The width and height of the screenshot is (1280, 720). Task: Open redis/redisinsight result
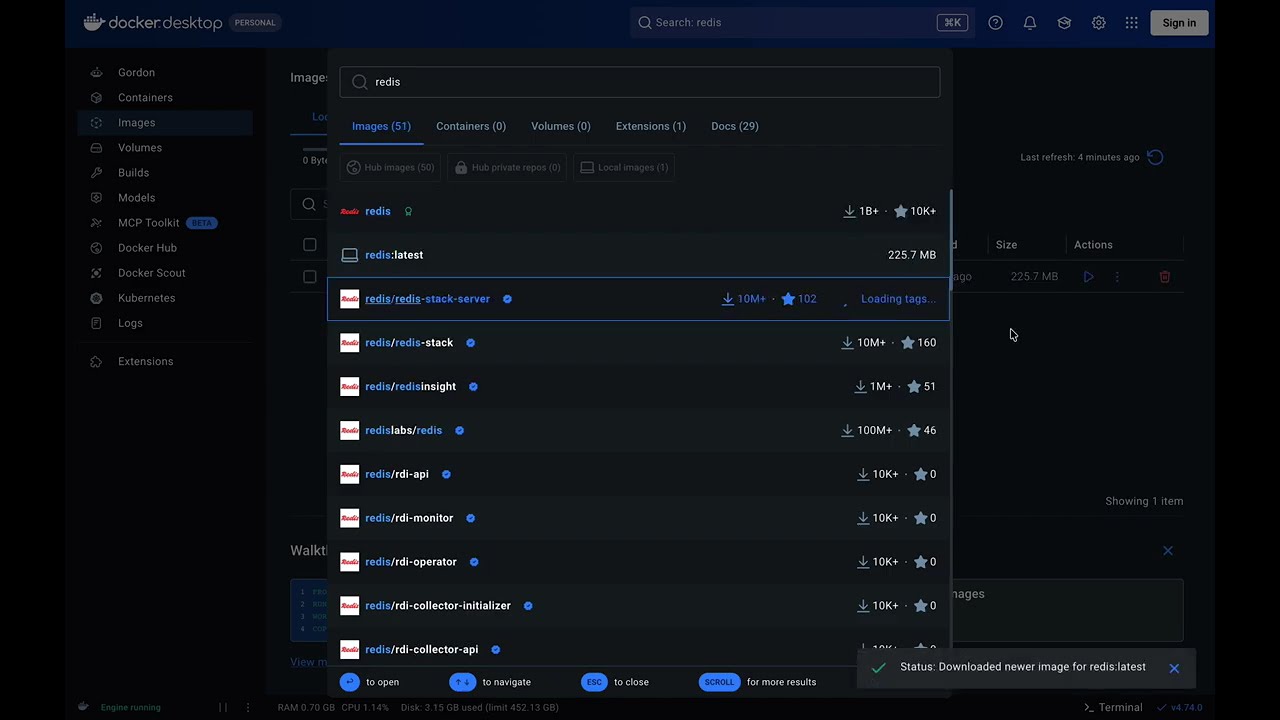tap(638, 387)
